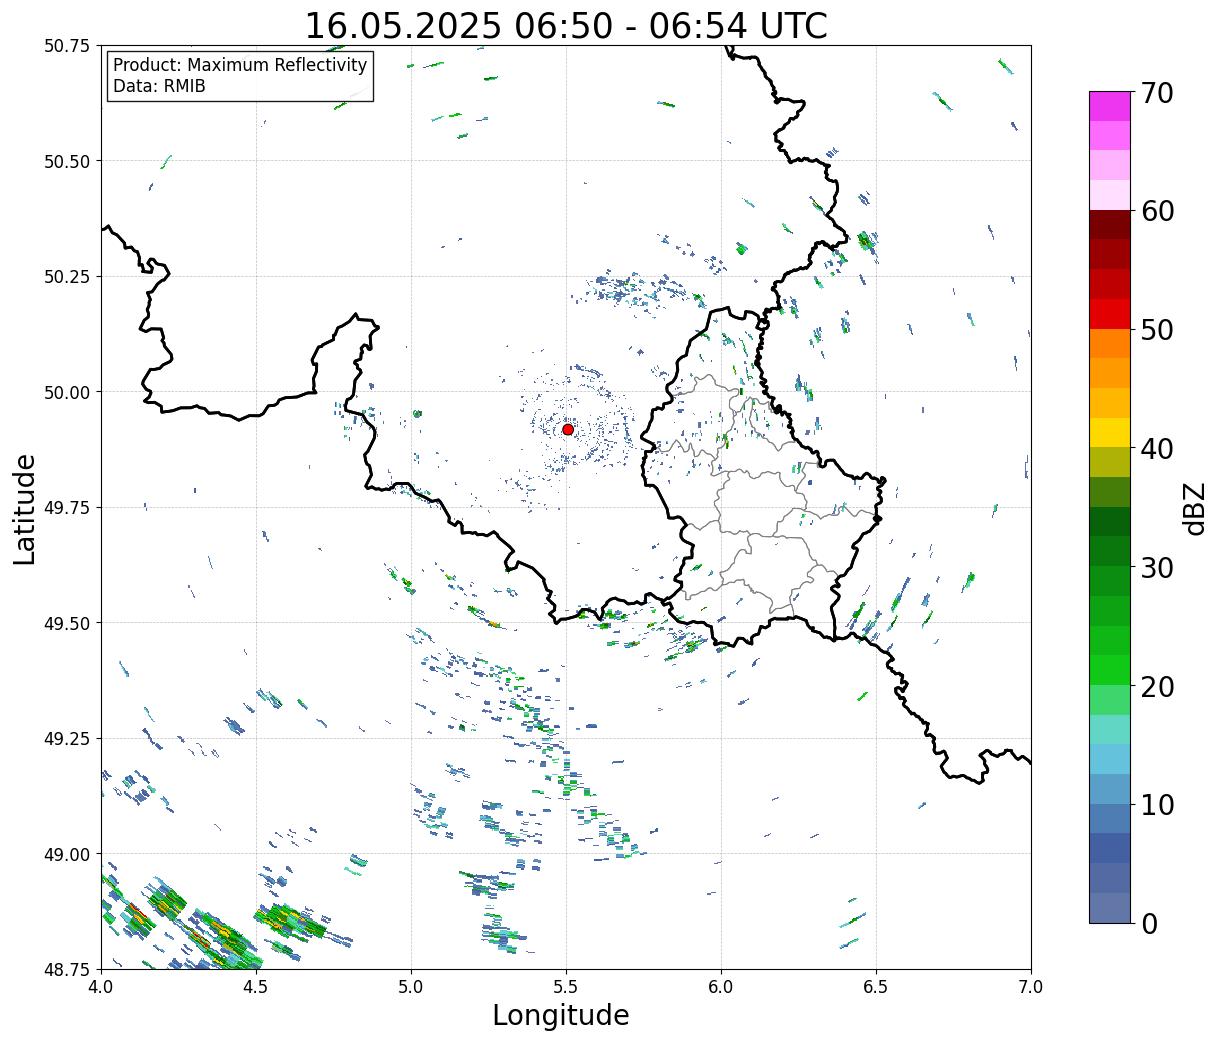Pick the palest pink segment just above 60
Viewport: 1219px width, 1040px height.
coord(1110,195)
